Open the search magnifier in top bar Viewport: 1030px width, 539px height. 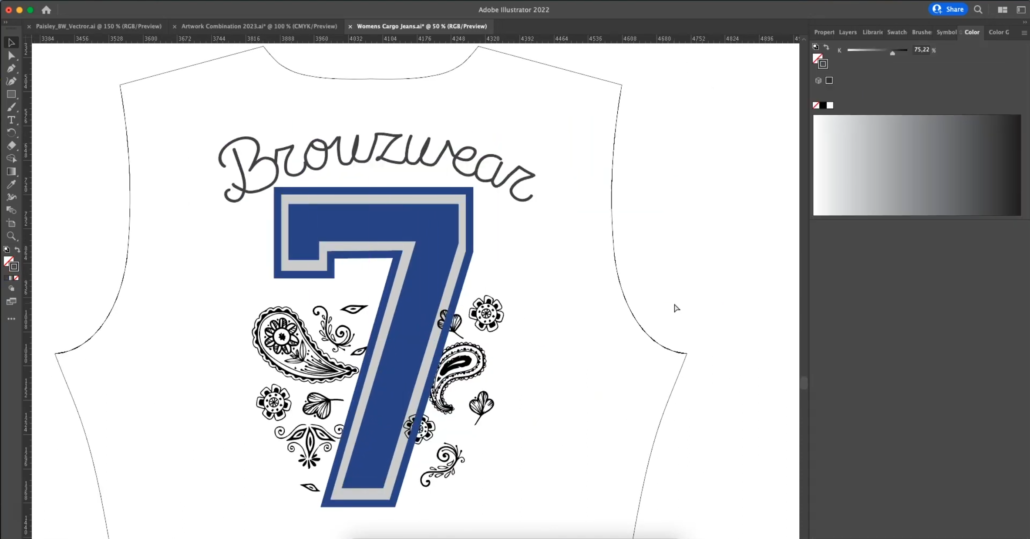click(977, 9)
